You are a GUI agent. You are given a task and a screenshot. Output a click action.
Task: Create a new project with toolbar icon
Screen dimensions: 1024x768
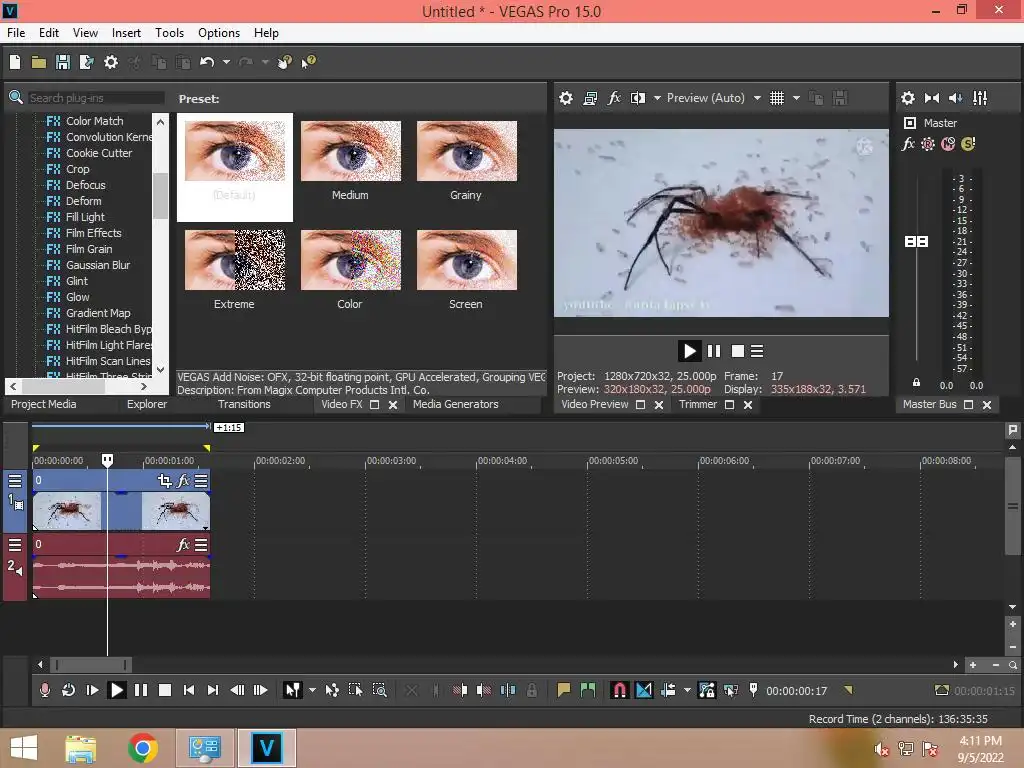15,62
